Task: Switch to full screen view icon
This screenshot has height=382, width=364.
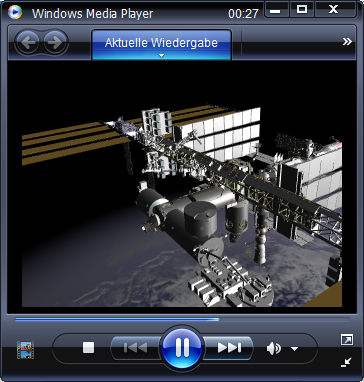Action: (x=347, y=340)
